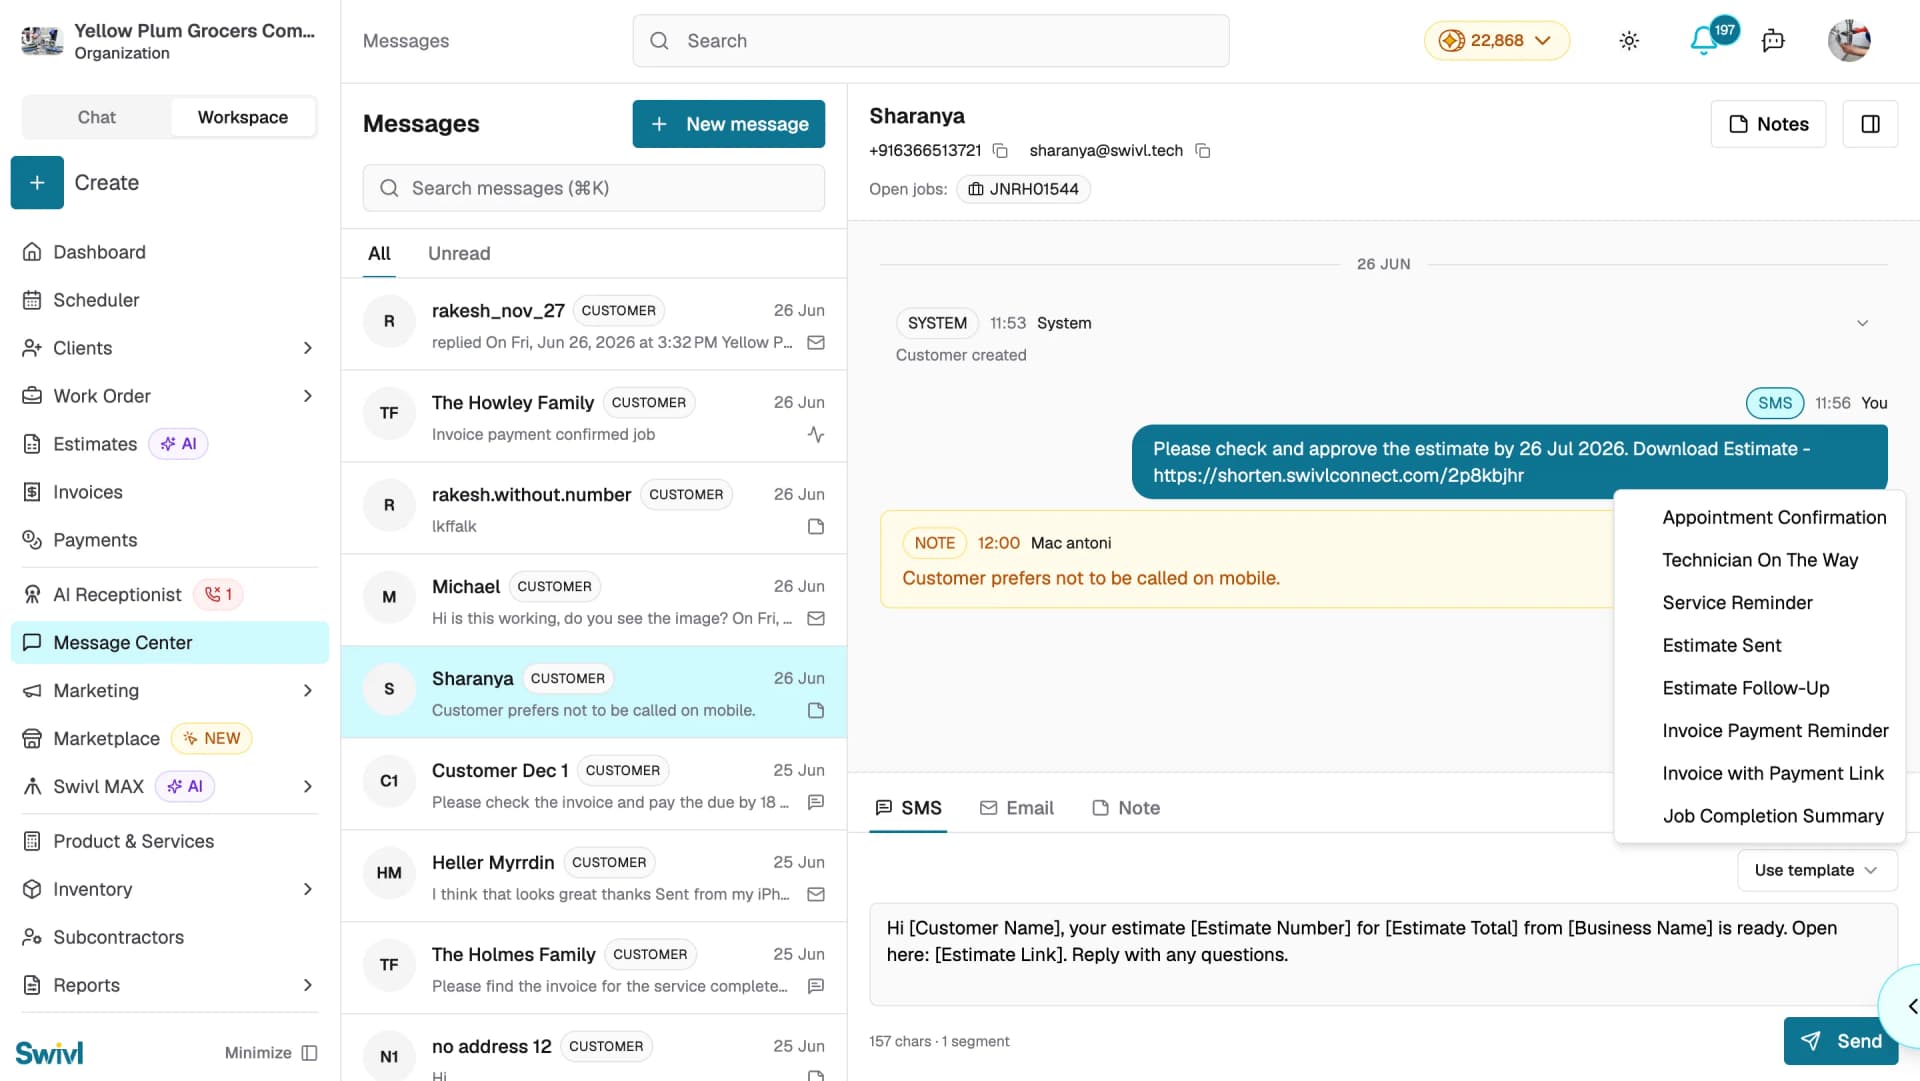1920x1081 pixels.
Task: Expand the Clients submenu
Action: coord(307,348)
